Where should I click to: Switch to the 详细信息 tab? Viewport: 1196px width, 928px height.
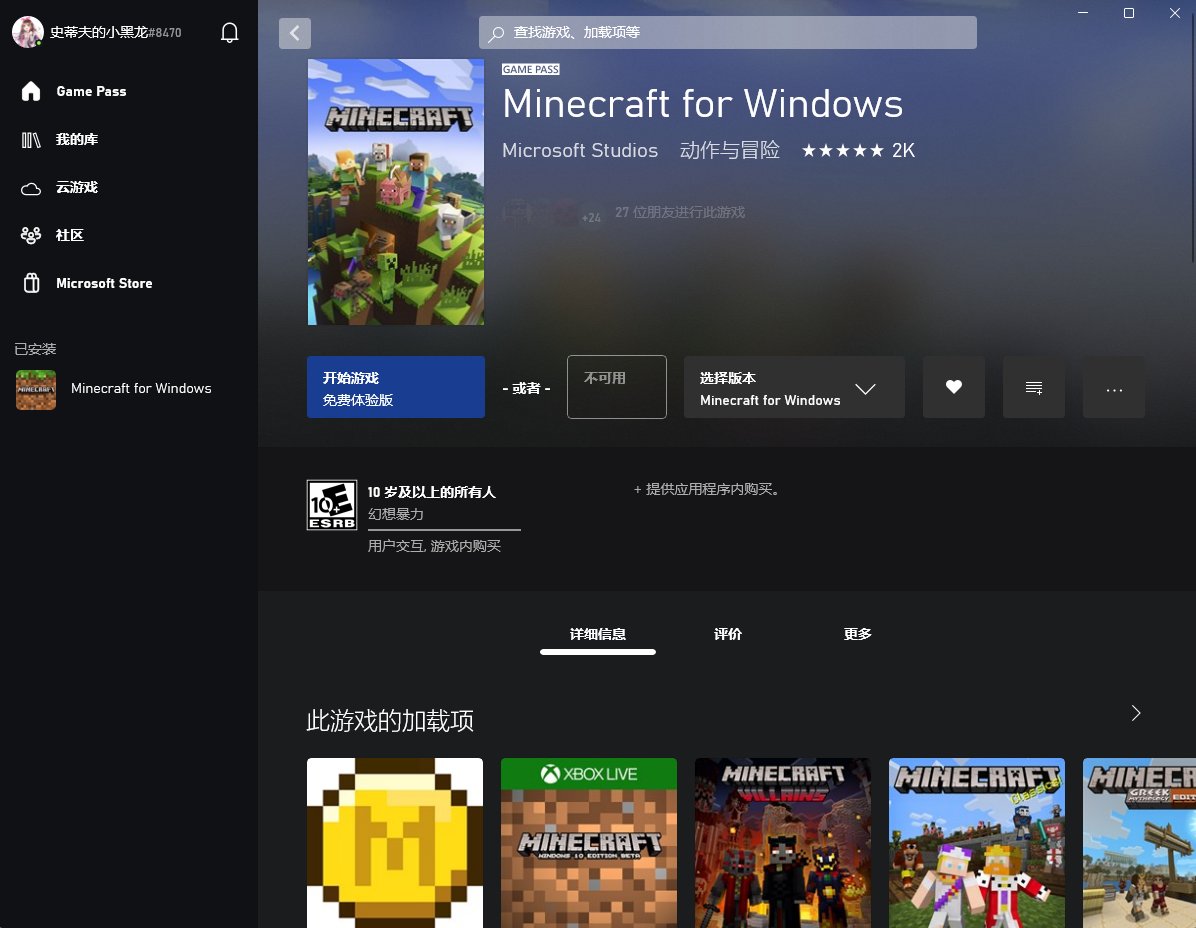[x=598, y=634]
